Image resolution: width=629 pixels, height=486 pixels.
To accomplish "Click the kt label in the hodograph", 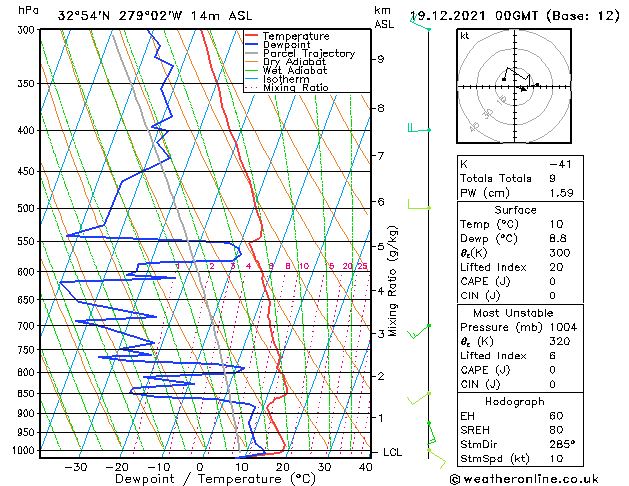I will point(465,36).
